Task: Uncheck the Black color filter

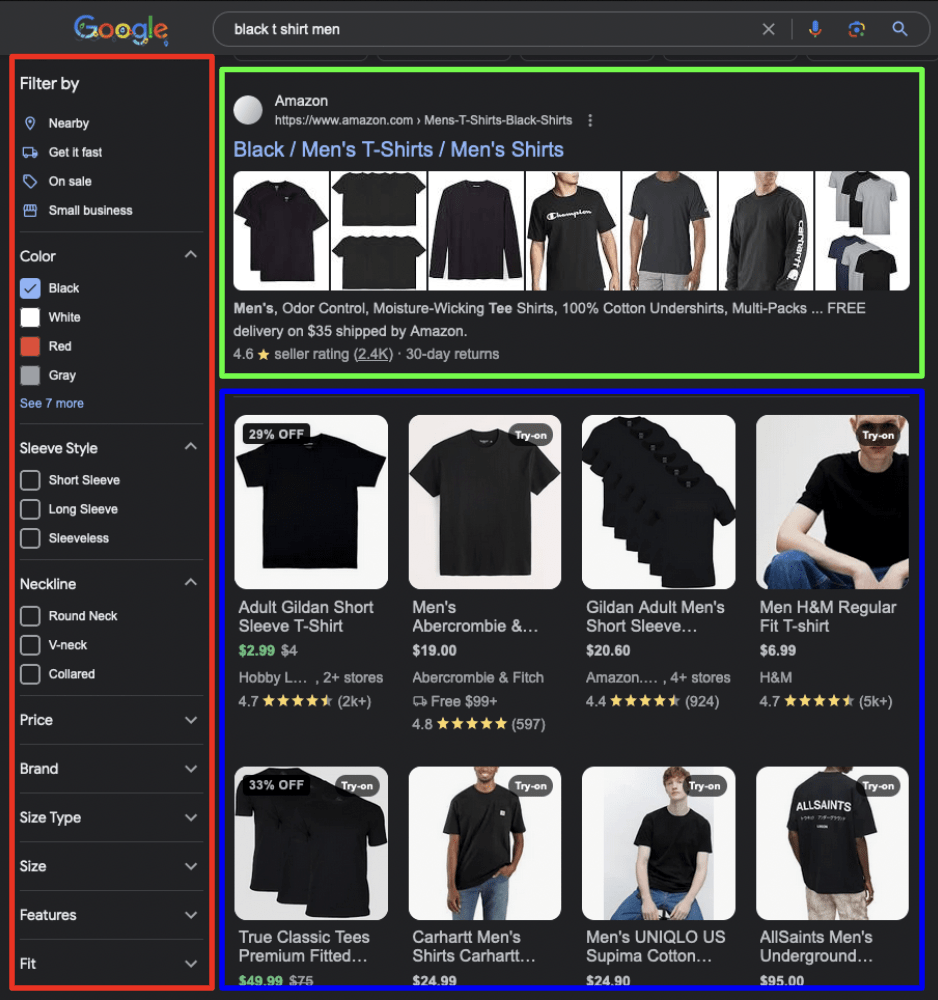Action: [30, 288]
